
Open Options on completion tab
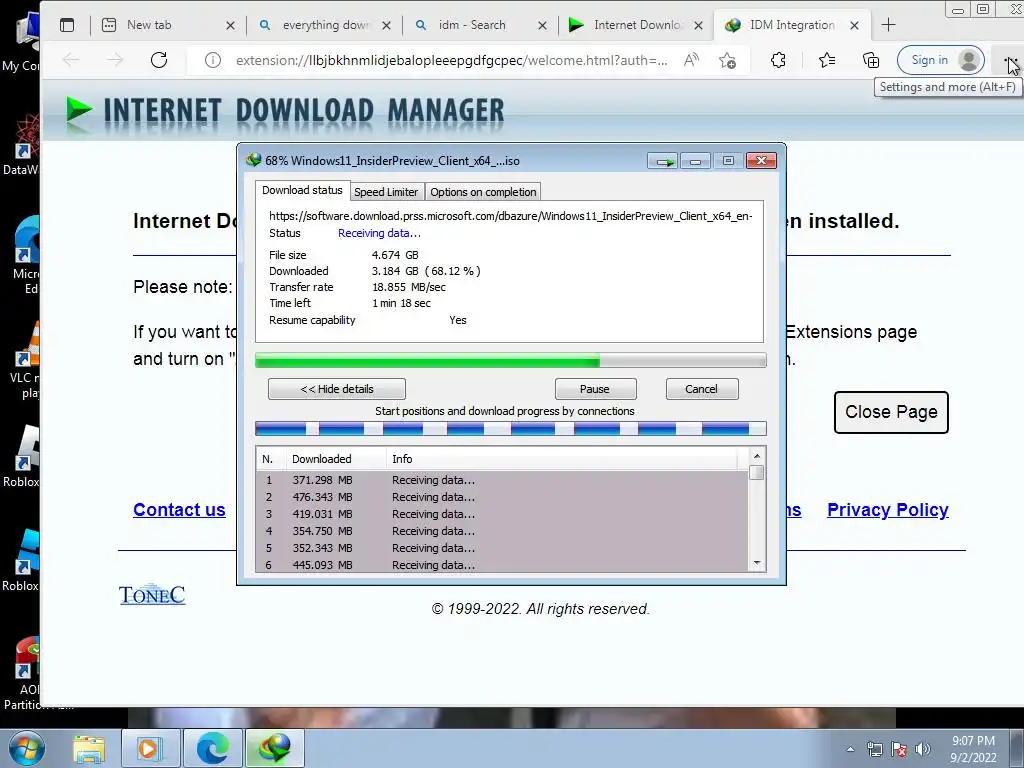(x=483, y=192)
